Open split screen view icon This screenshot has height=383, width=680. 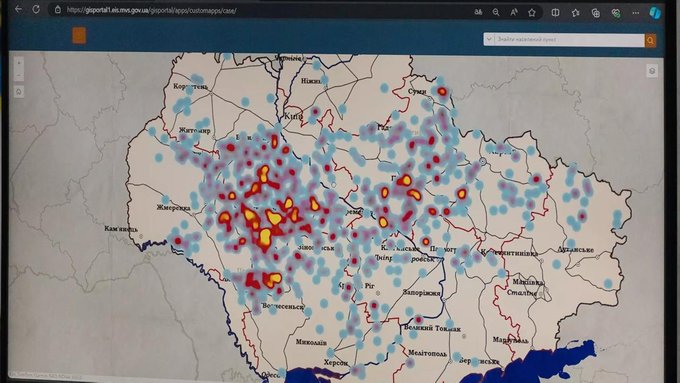[x=555, y=13]
